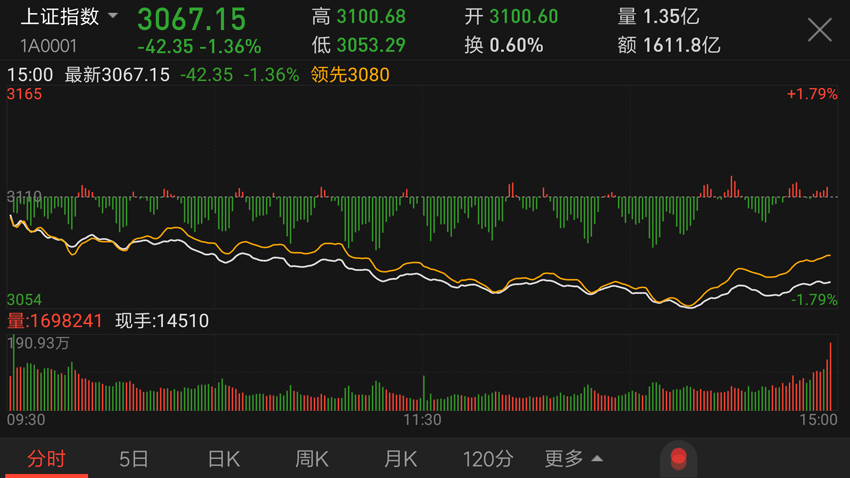850x478 pixels.
Task: Click the open value 3100.60
Action: click(x=524, y=17)
